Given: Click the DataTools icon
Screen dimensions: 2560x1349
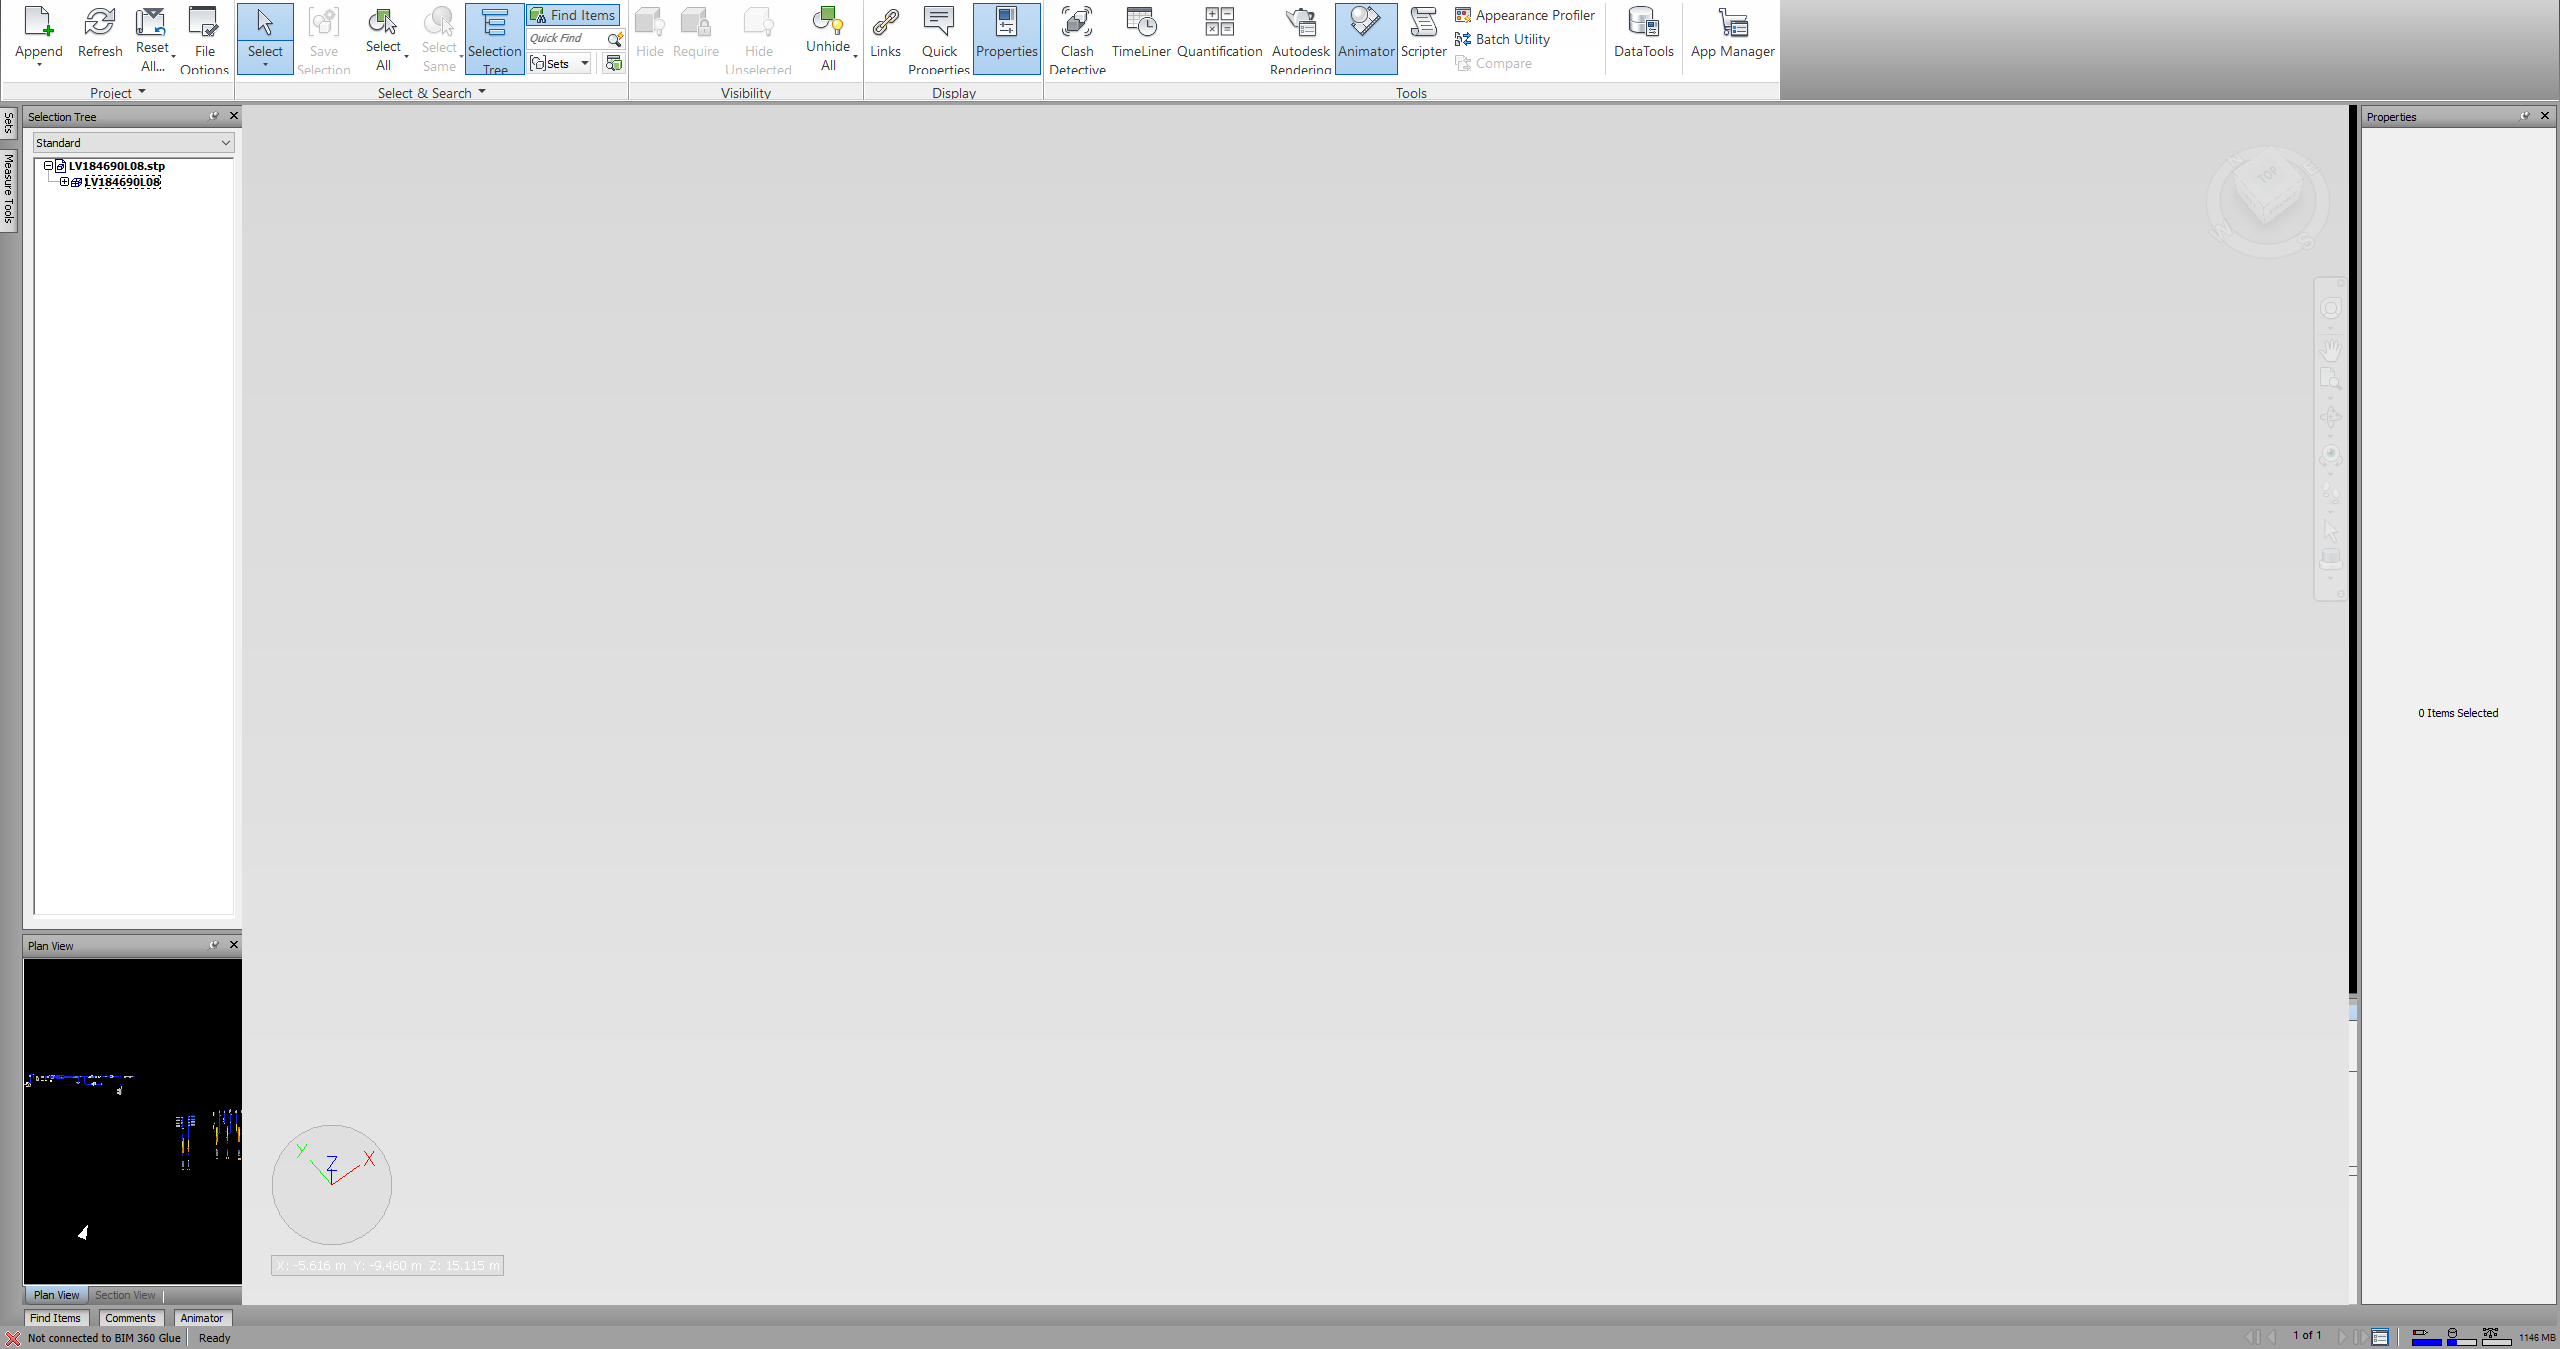Looking at the screenshot, I should [1642, 32].
